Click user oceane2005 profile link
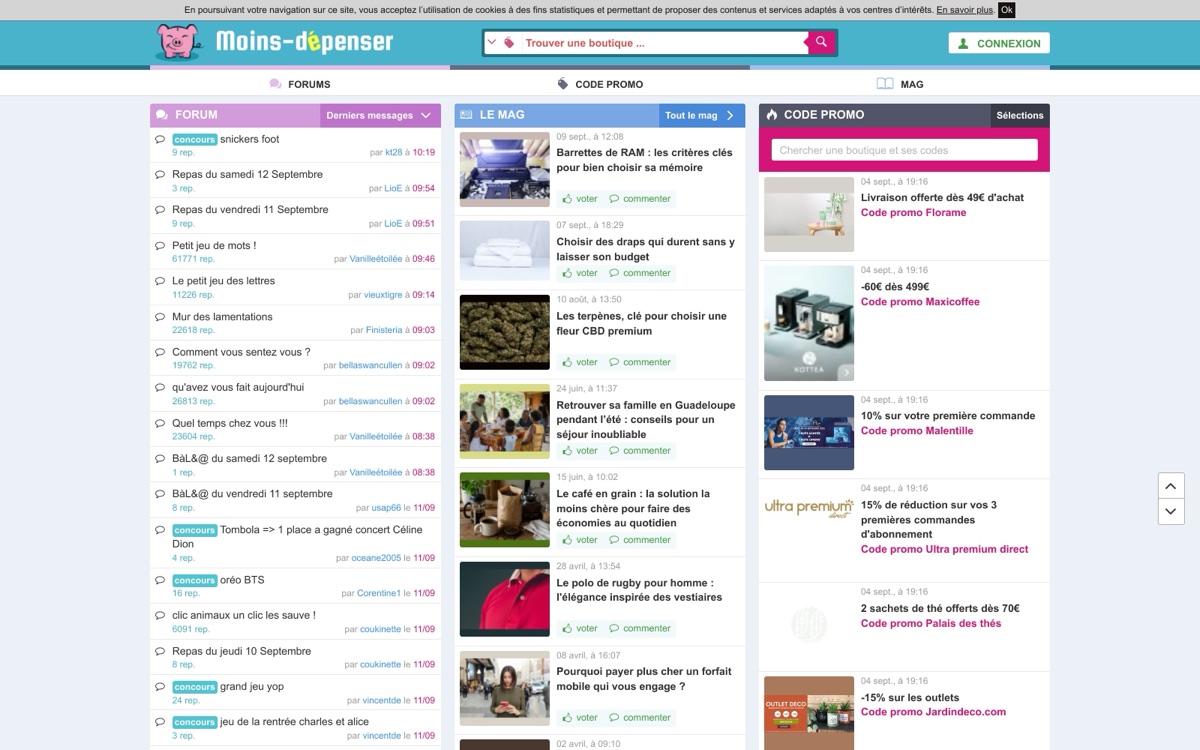The height and width of the screenshot is (750, 1200). [376, 558]
